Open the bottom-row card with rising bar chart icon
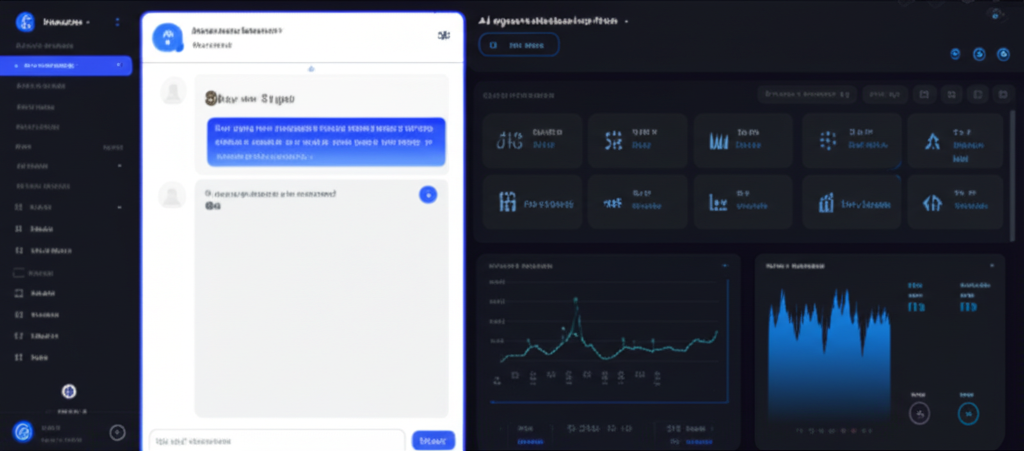This screenshot has width=1024, height=451. 852,202
